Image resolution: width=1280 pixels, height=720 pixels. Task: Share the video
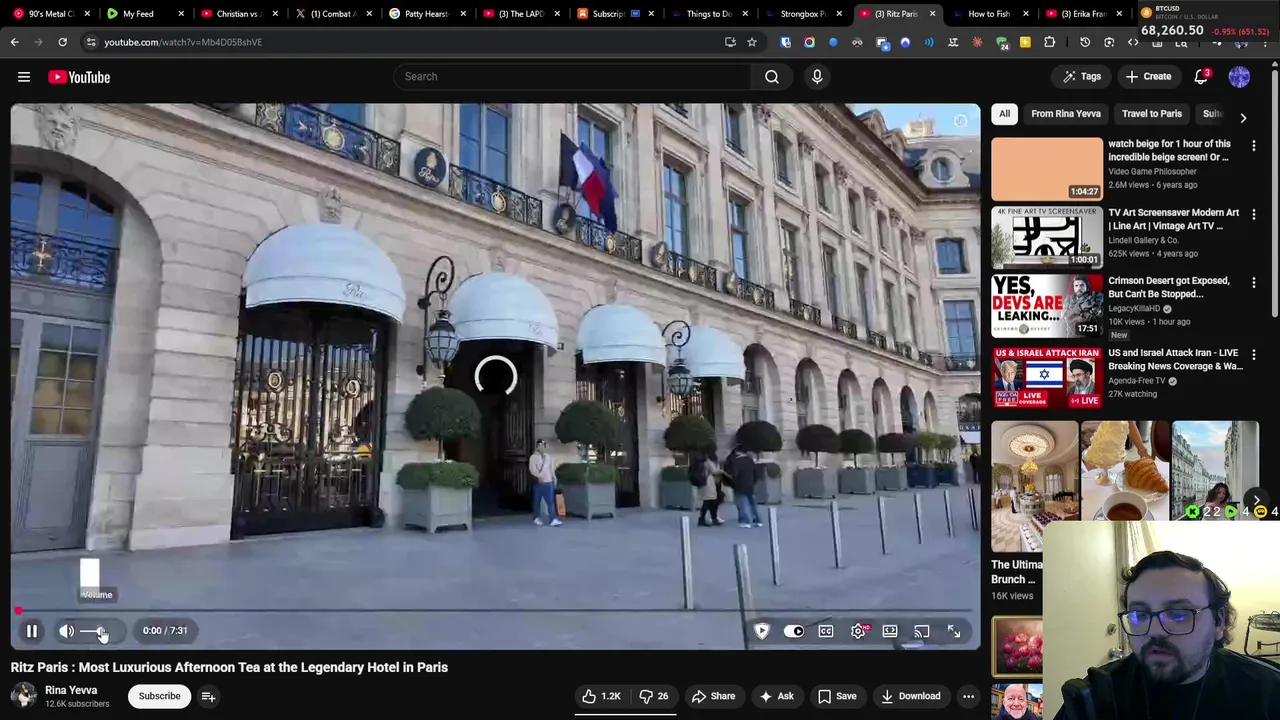[x=713, y=696]
